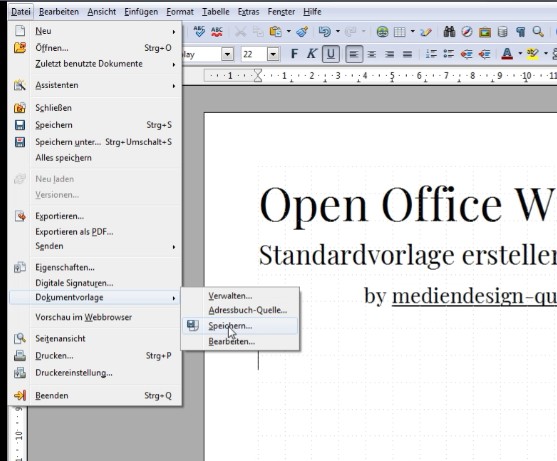
Task: Open the font color dropdown arrow
Action: [x=520, y=54]
